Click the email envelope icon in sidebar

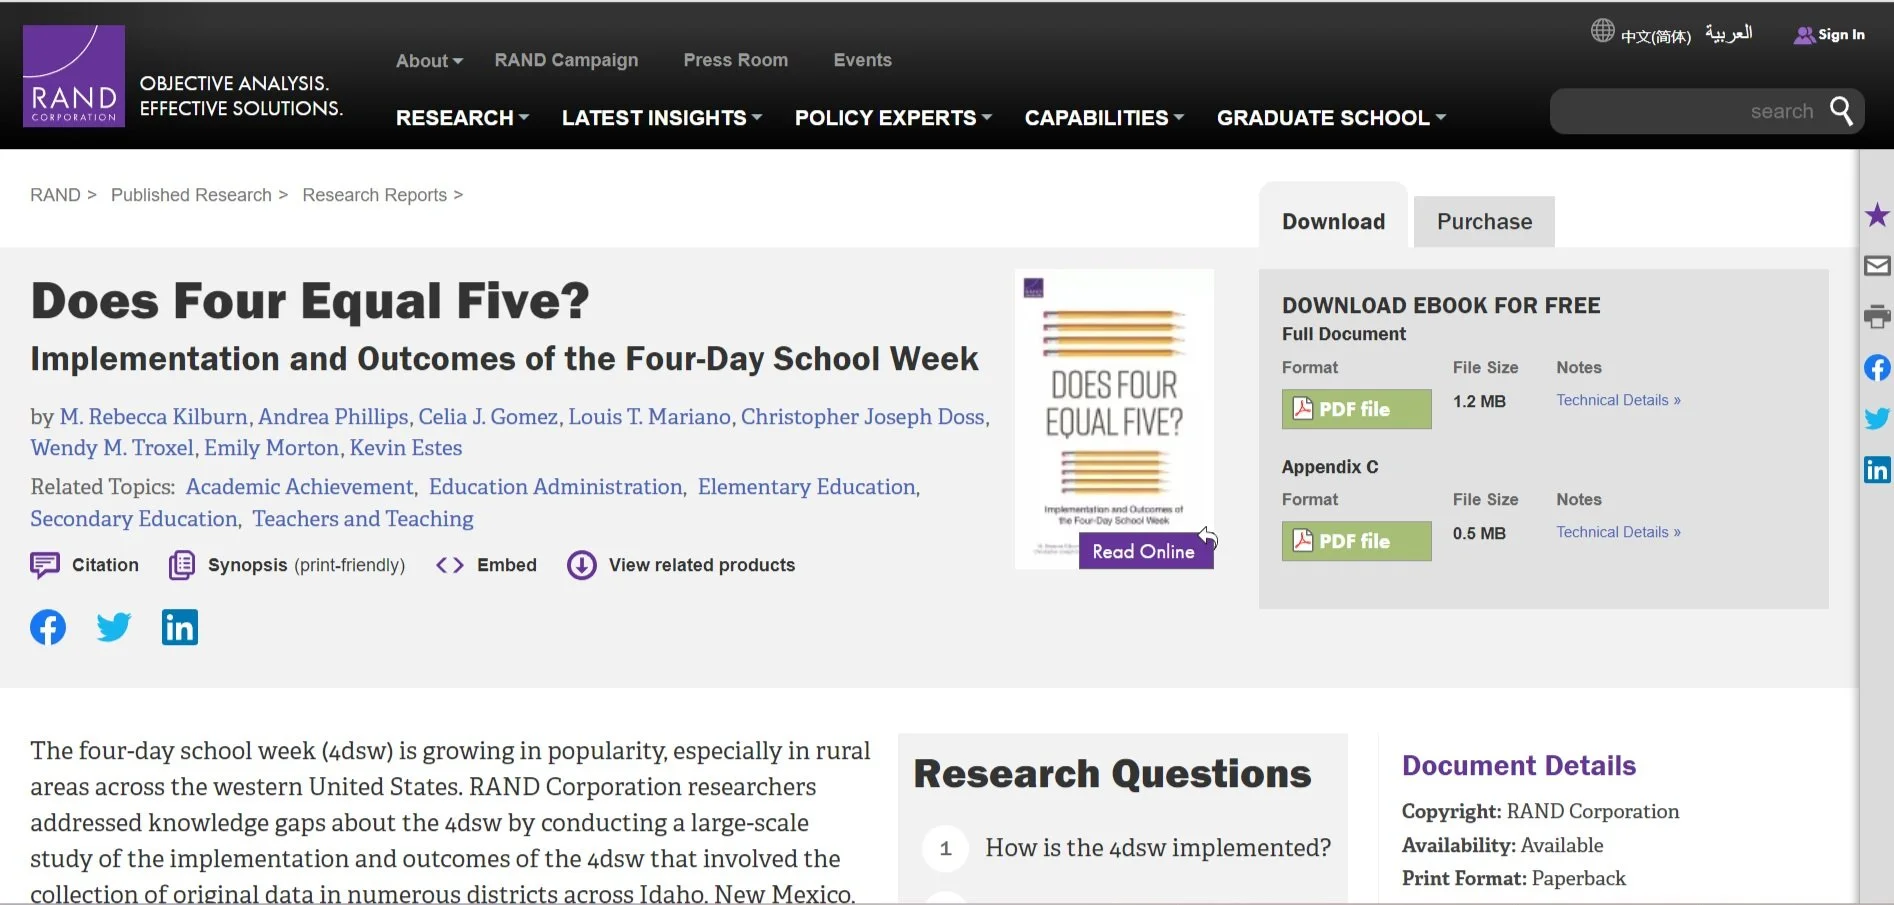coord(1877,266)
